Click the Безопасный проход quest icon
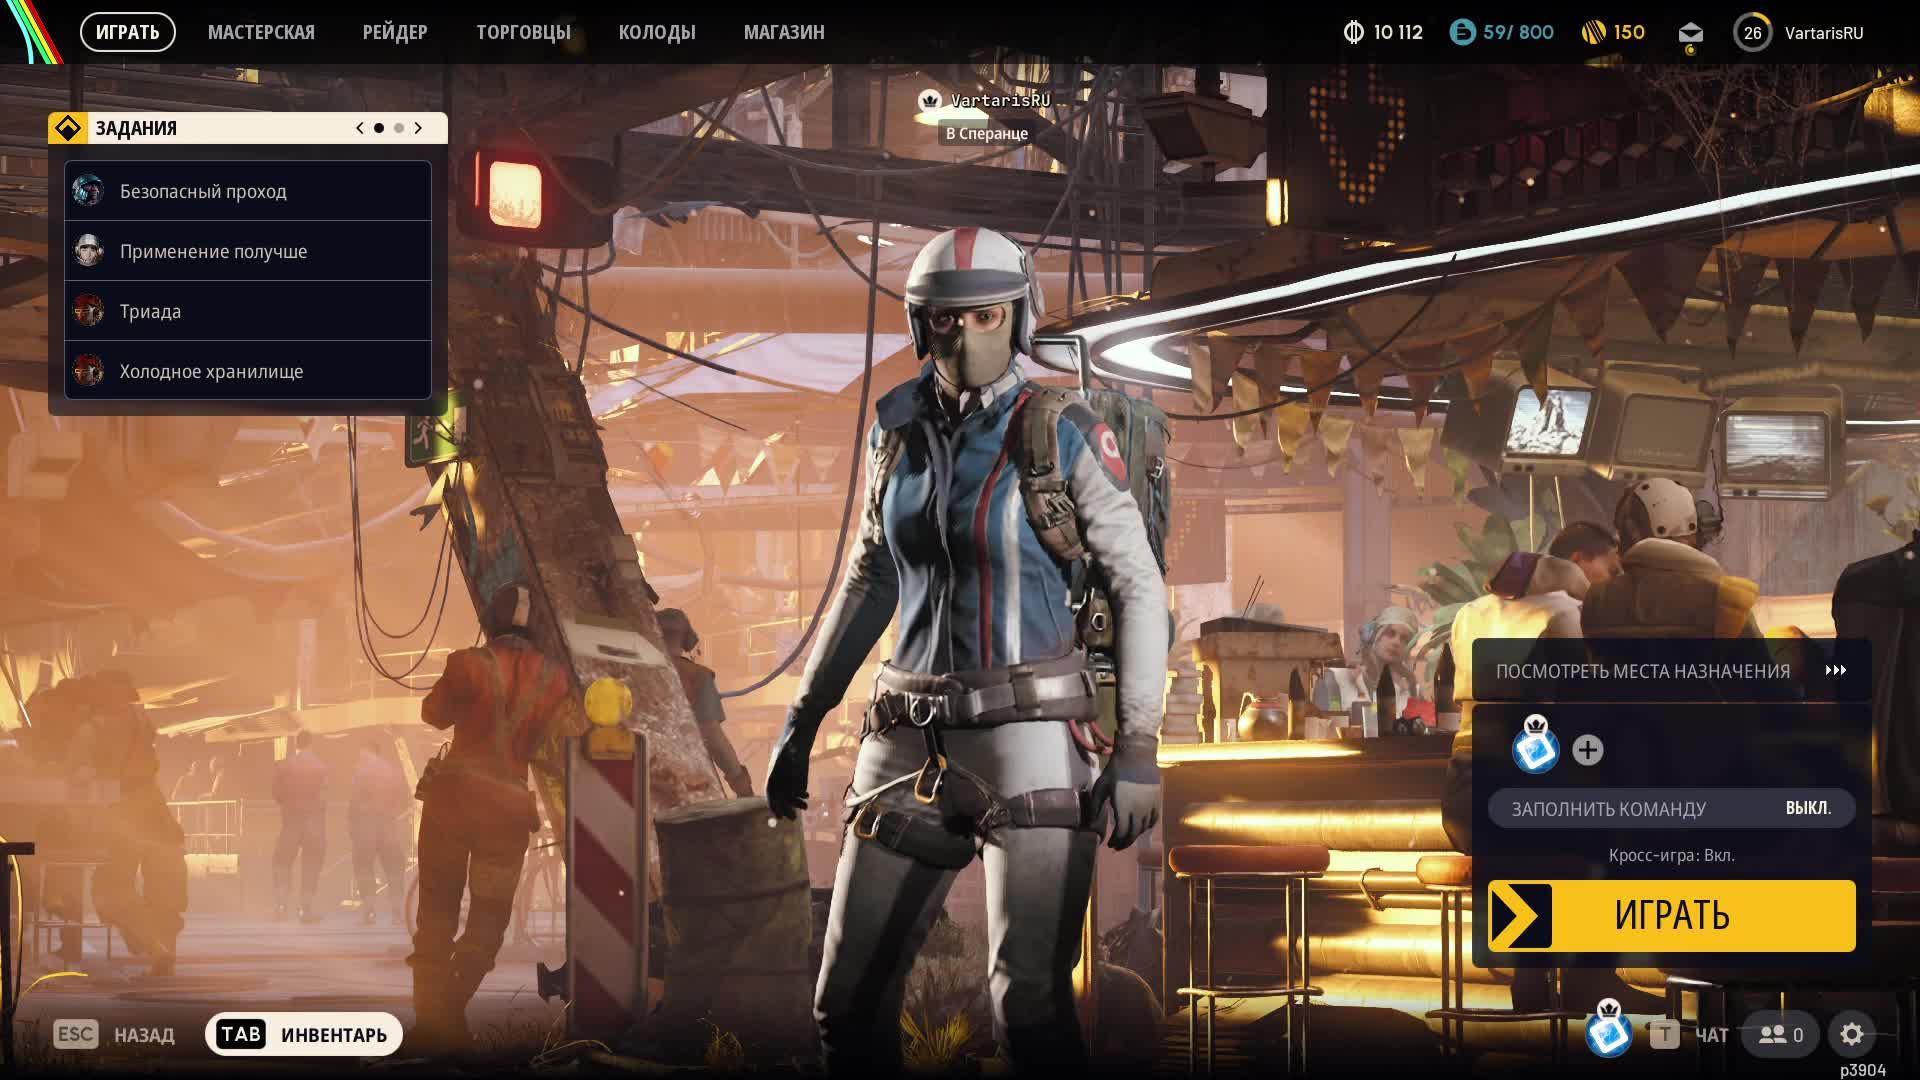 coord(90,191)
